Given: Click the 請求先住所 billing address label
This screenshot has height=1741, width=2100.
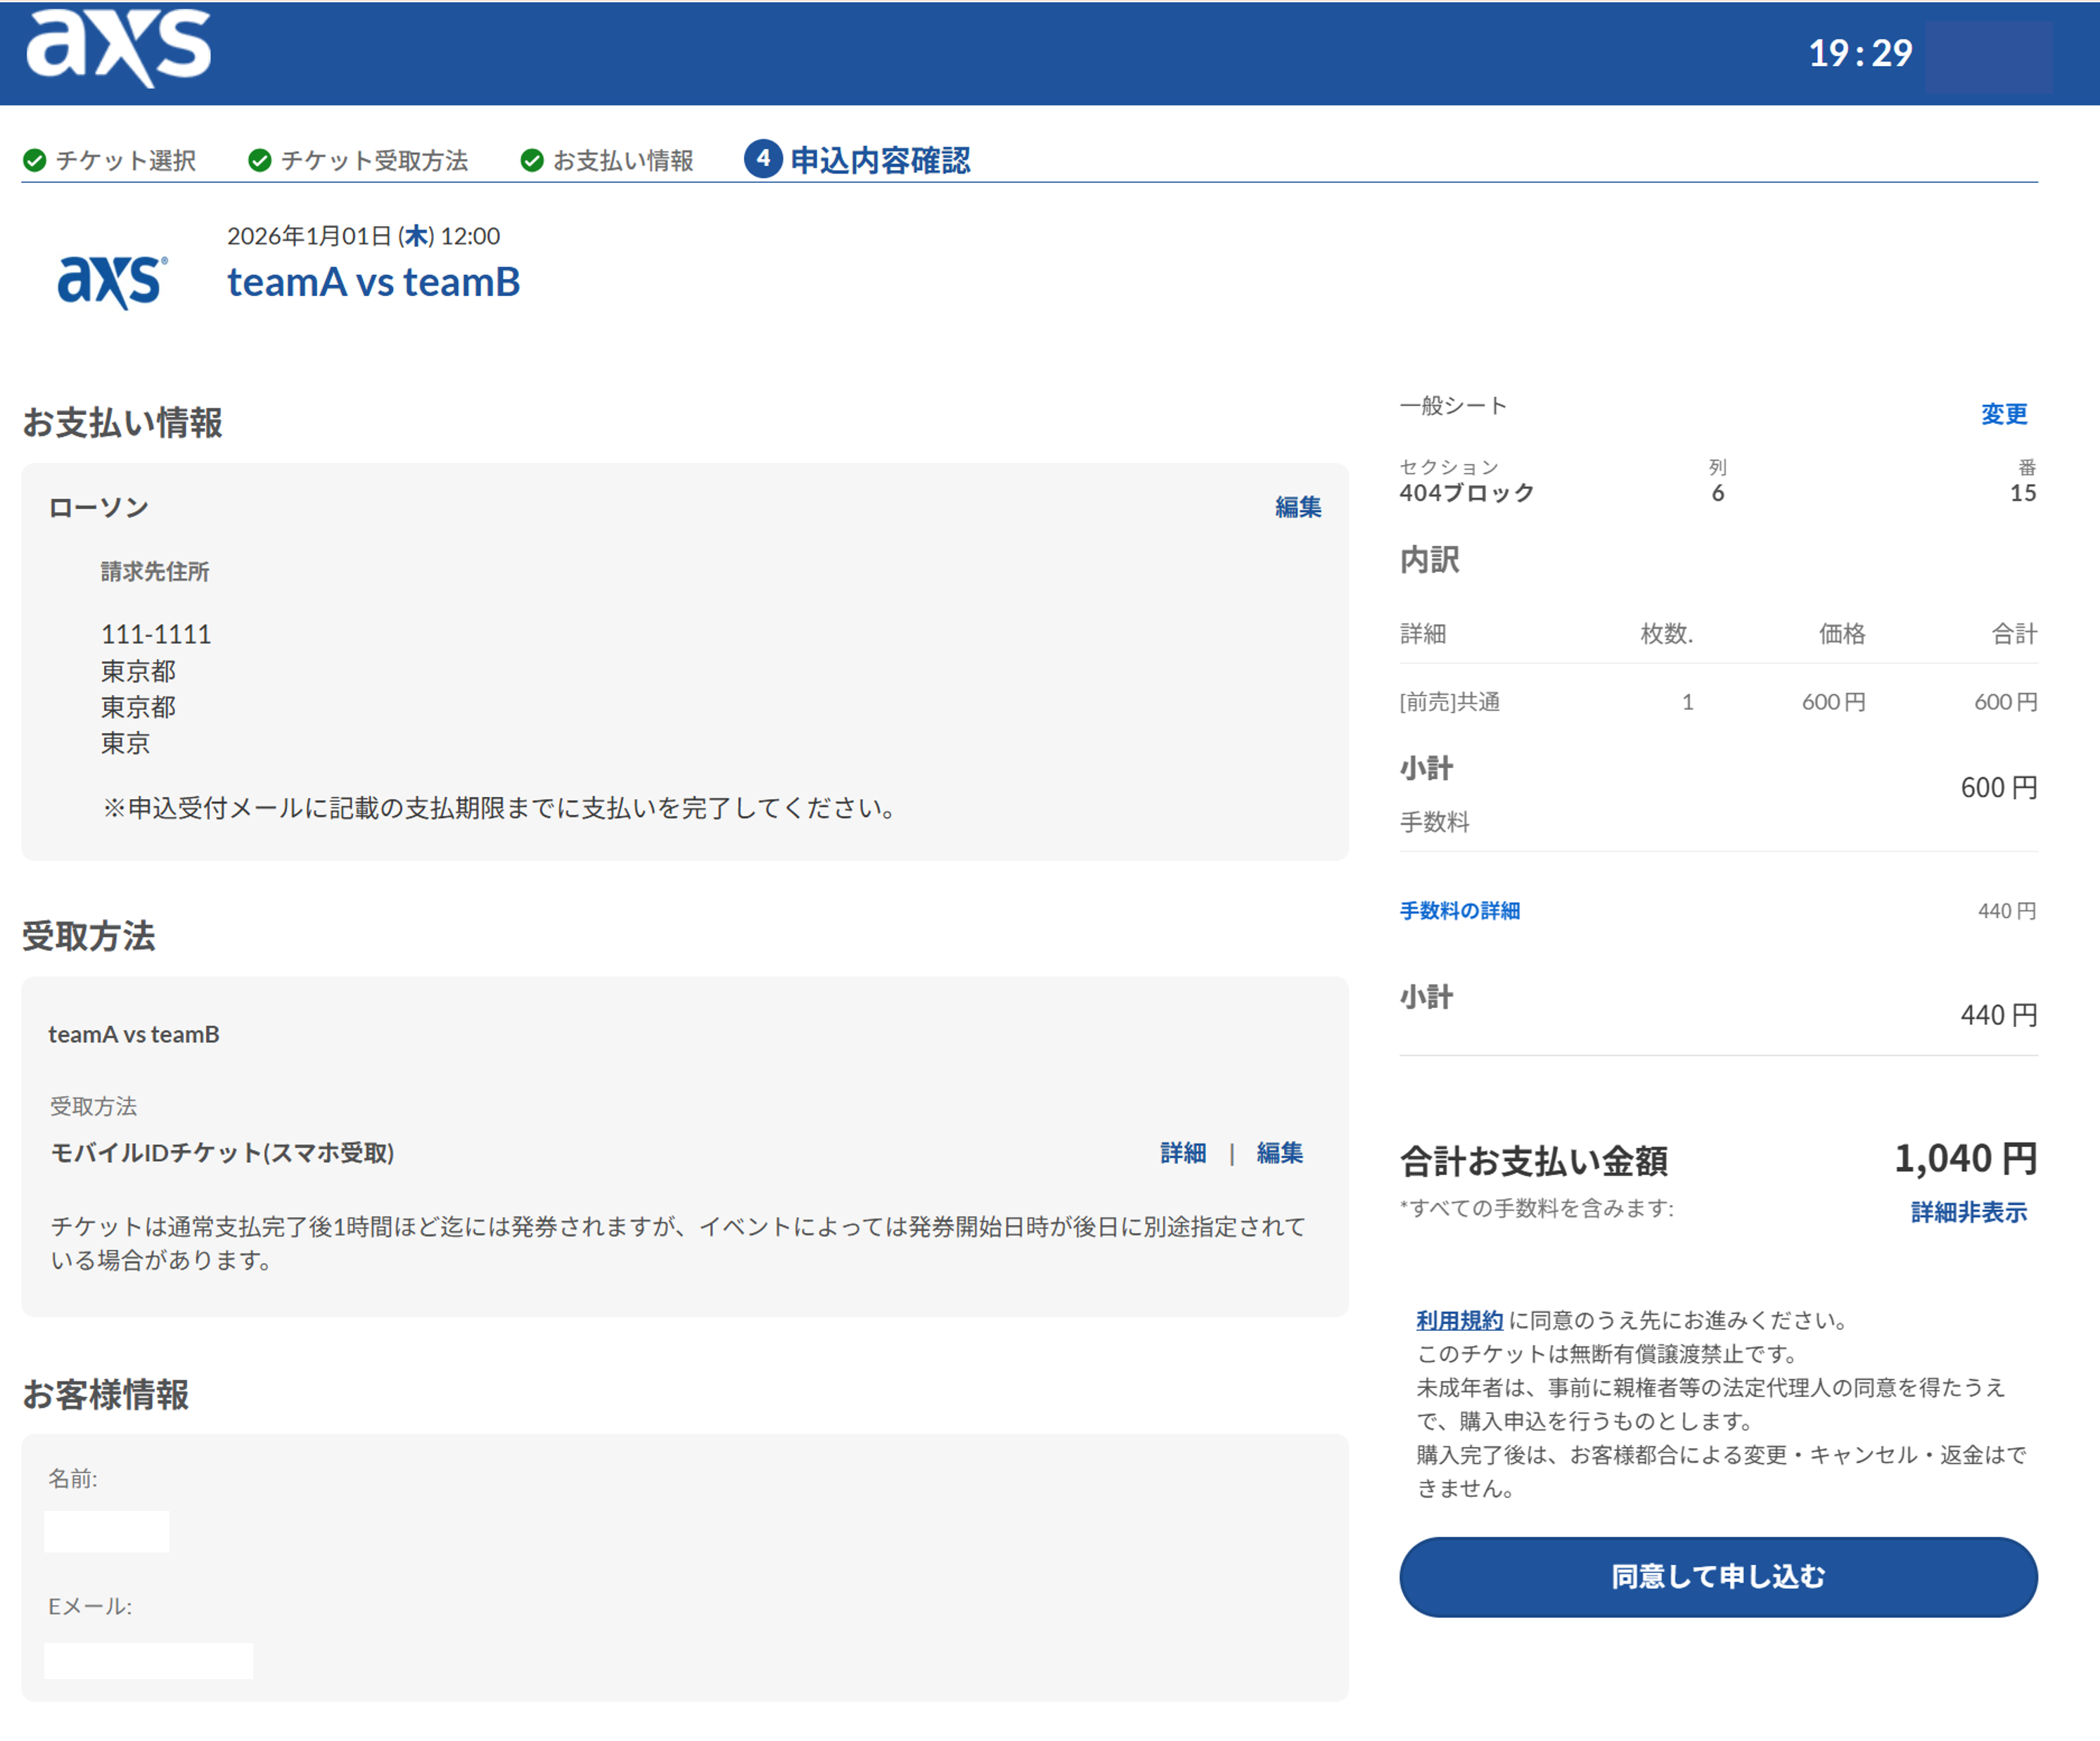Looking at the screenshot, I should pyautogui.click(x=155, y=572).
